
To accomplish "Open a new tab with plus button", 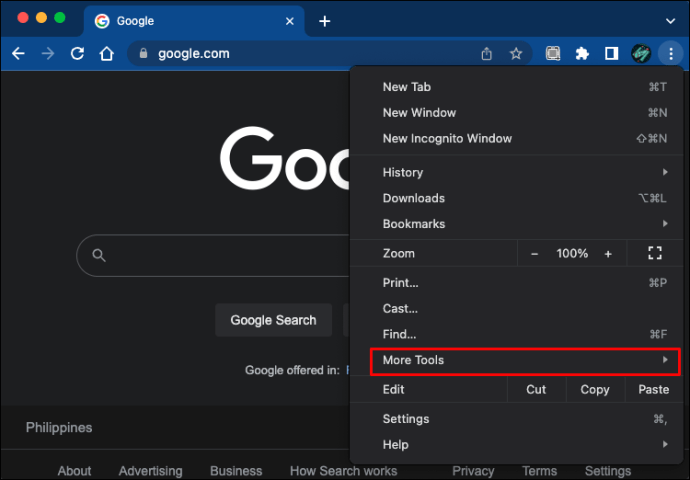I will (x=324, y=21).
